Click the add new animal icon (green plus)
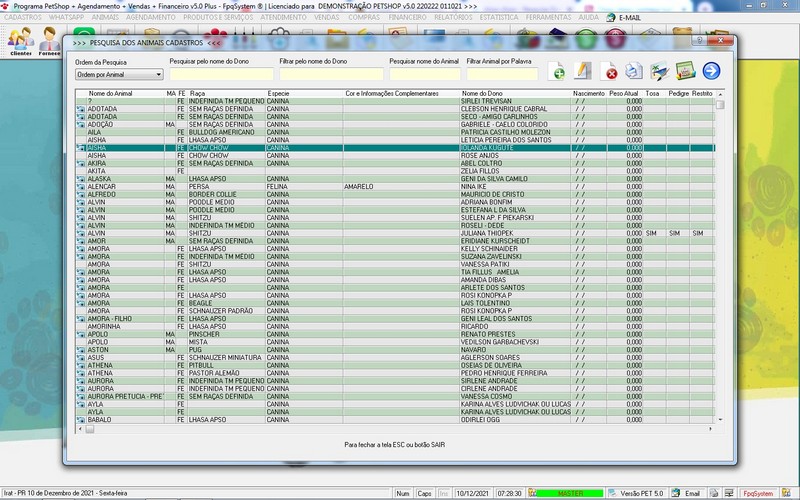 point(556,71)
